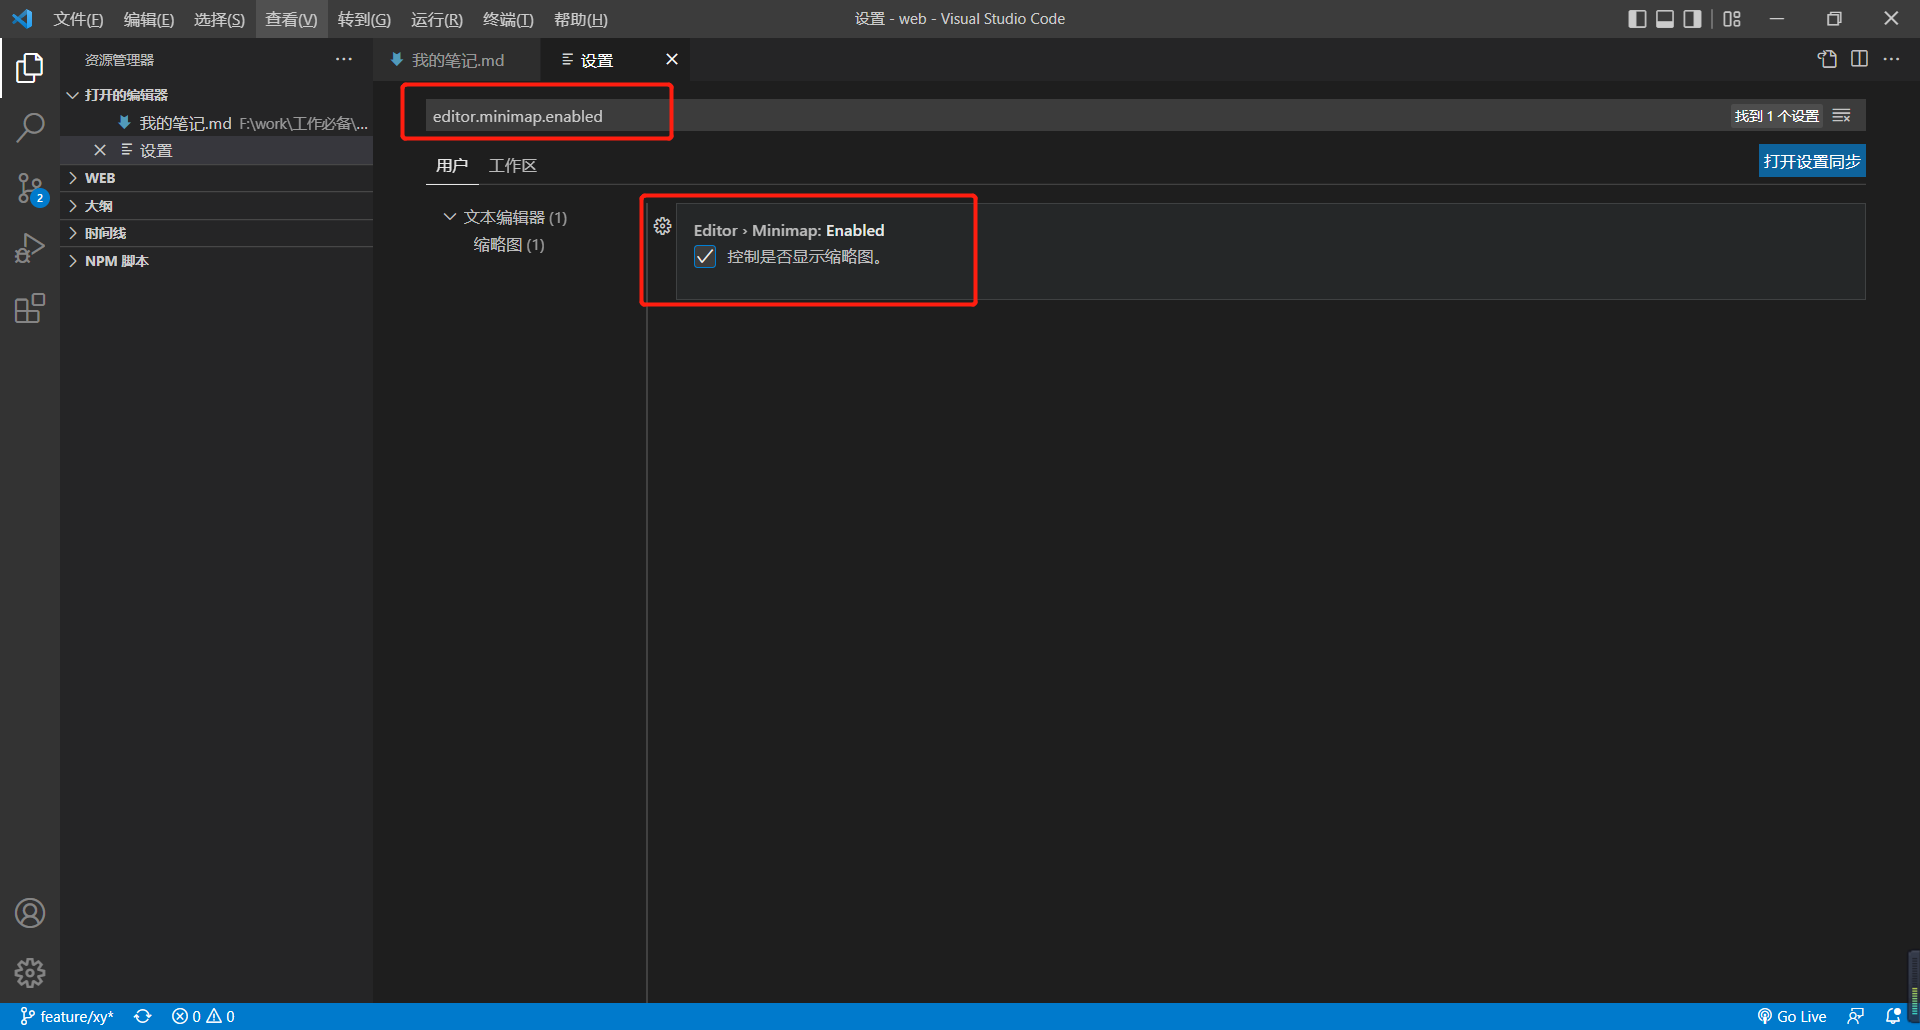Click the sync/refresh icon in status bar
The width and height of the screenshot is (1920, 1030).
(x=143, y=1016)
